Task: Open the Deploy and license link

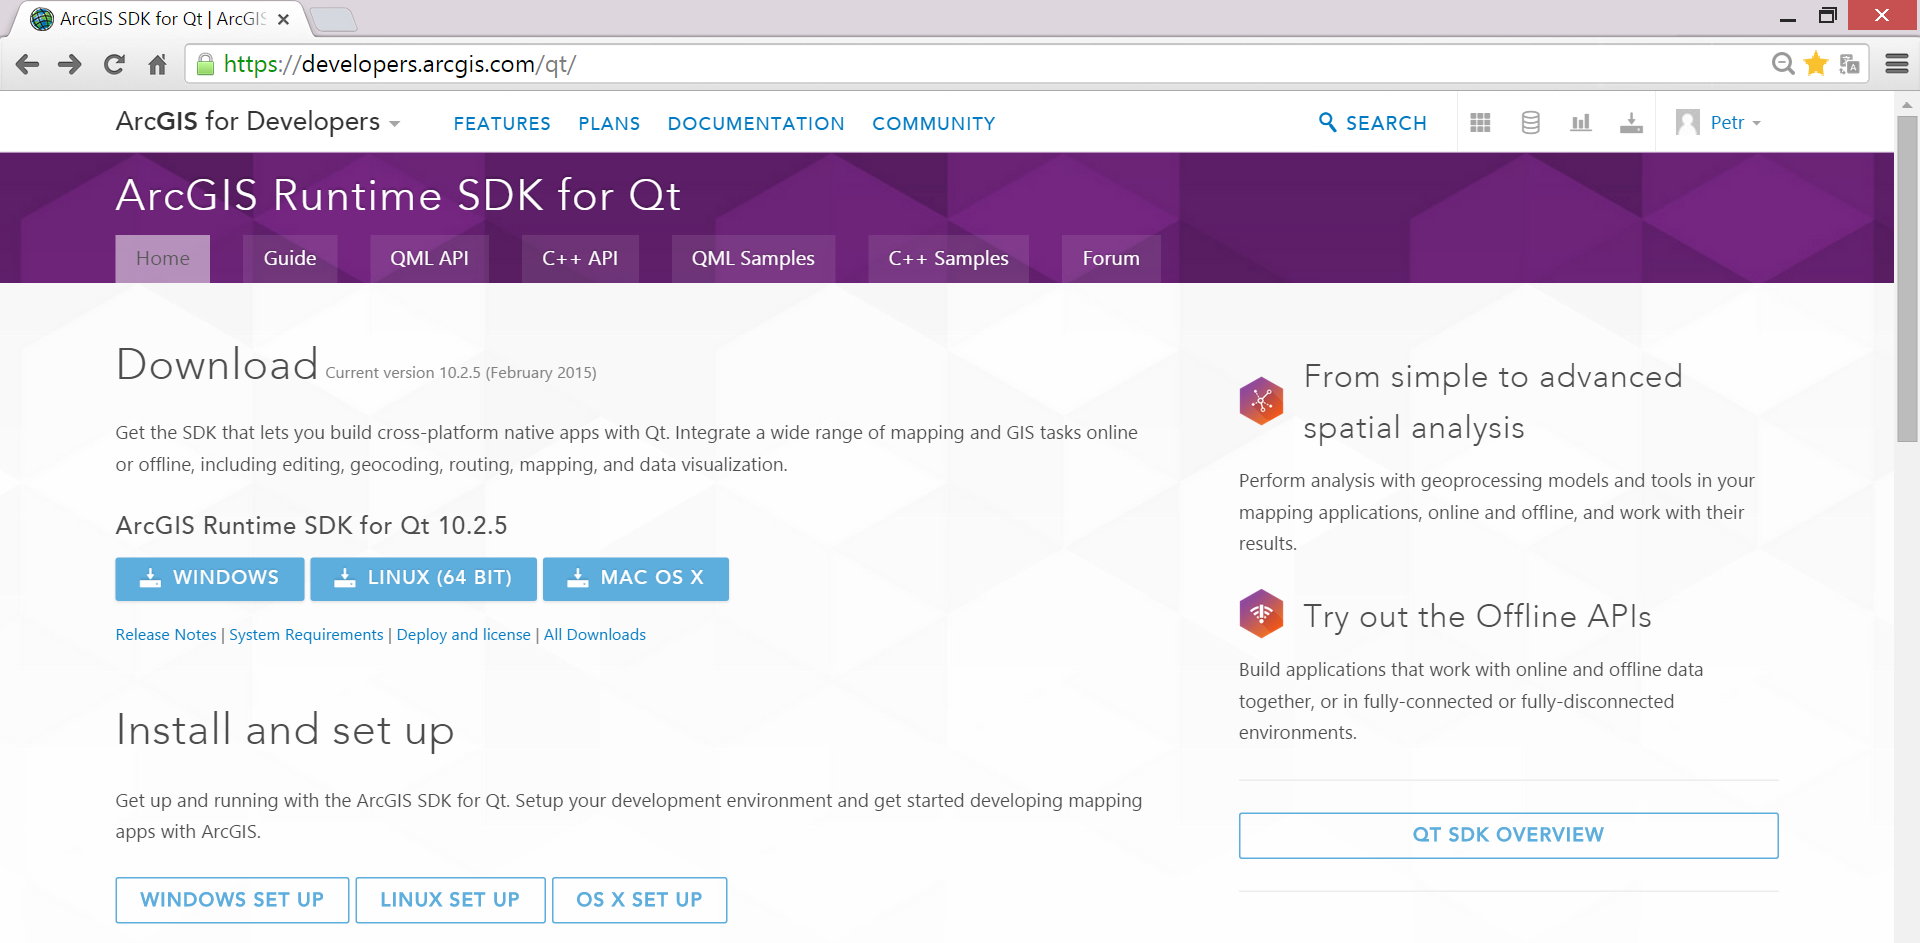Action: (x=464, y=635)
